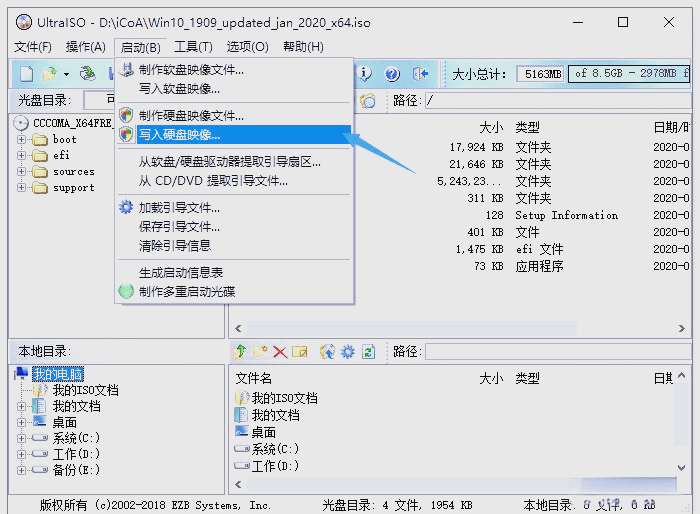
Task: Click the red X delete icon
Action: [x=280, y=352]
